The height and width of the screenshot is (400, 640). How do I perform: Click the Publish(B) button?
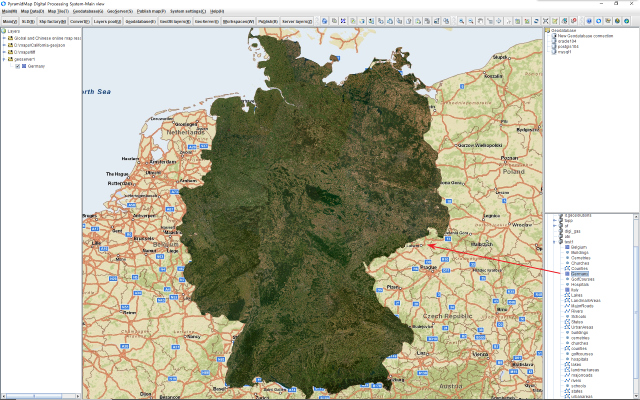[x=268, y=21]
